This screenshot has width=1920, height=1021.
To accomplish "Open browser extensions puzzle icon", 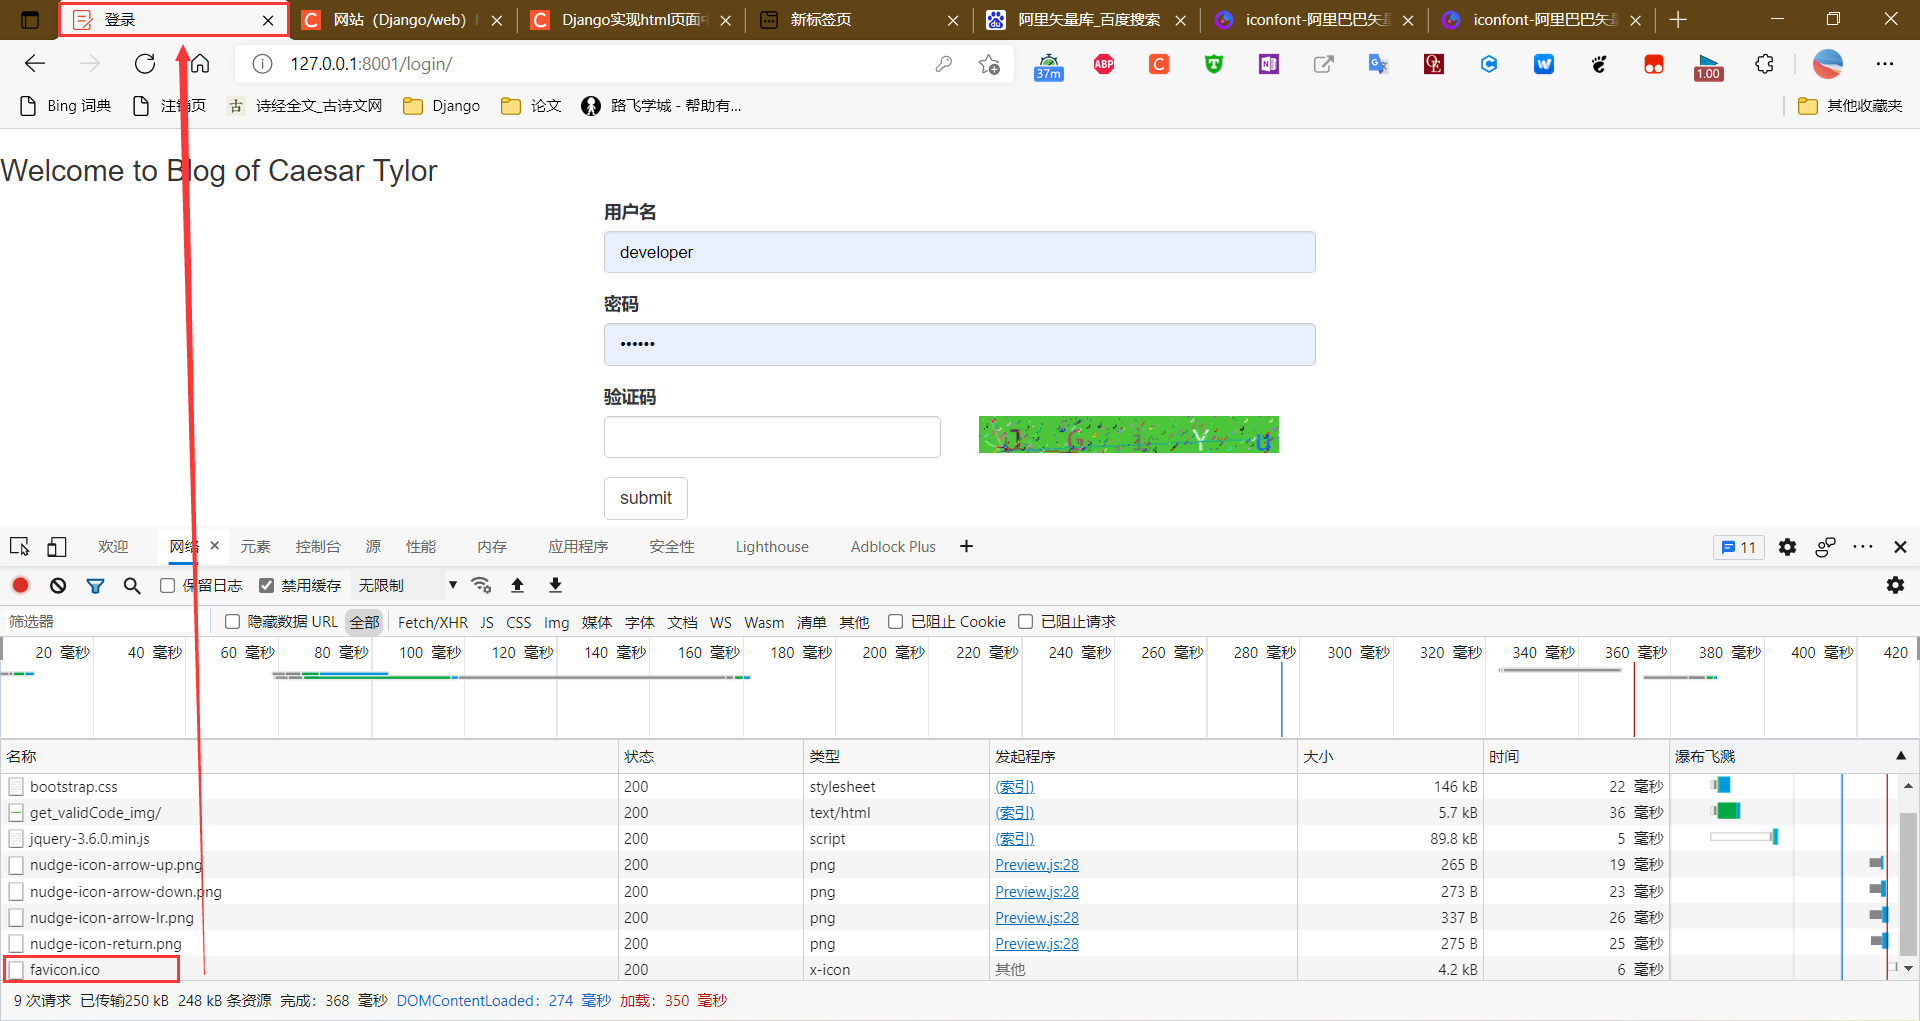I will [1765, 64].
